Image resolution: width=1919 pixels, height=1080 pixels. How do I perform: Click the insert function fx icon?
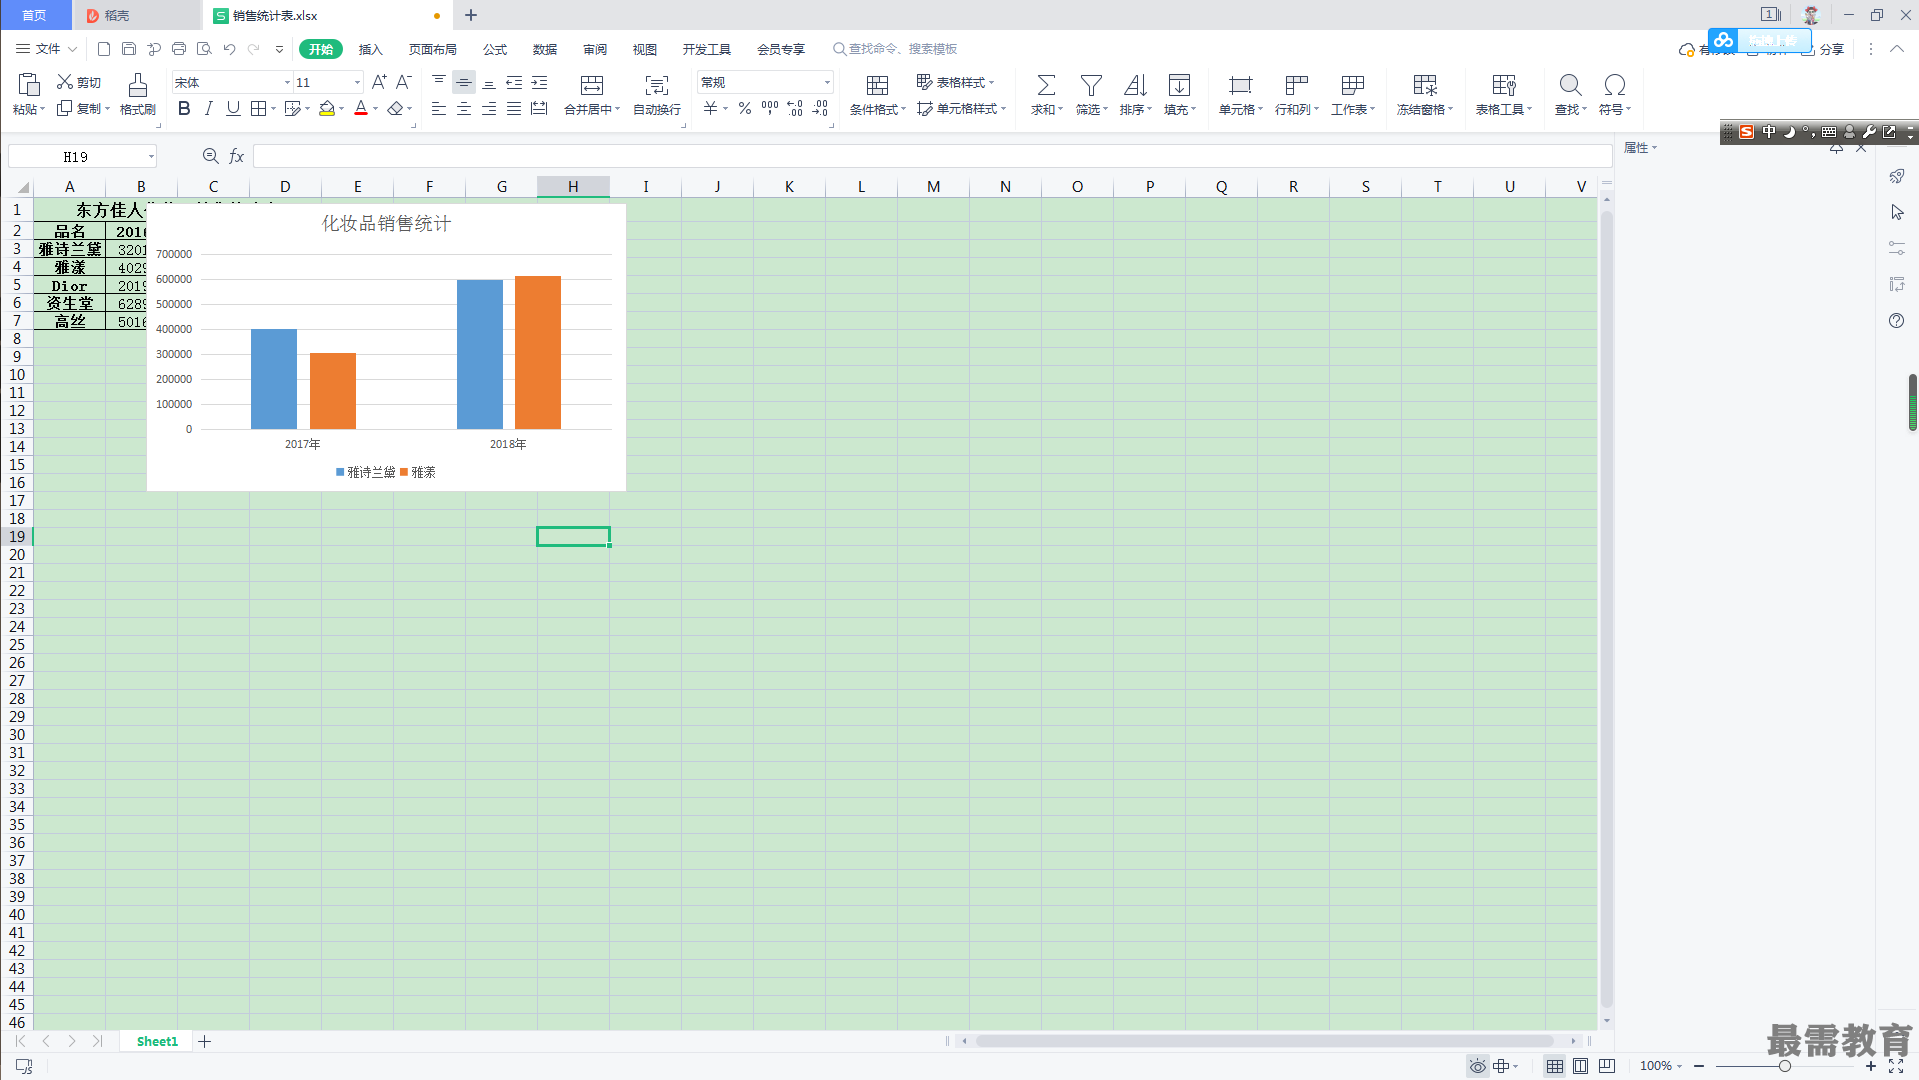coord(237,156)
